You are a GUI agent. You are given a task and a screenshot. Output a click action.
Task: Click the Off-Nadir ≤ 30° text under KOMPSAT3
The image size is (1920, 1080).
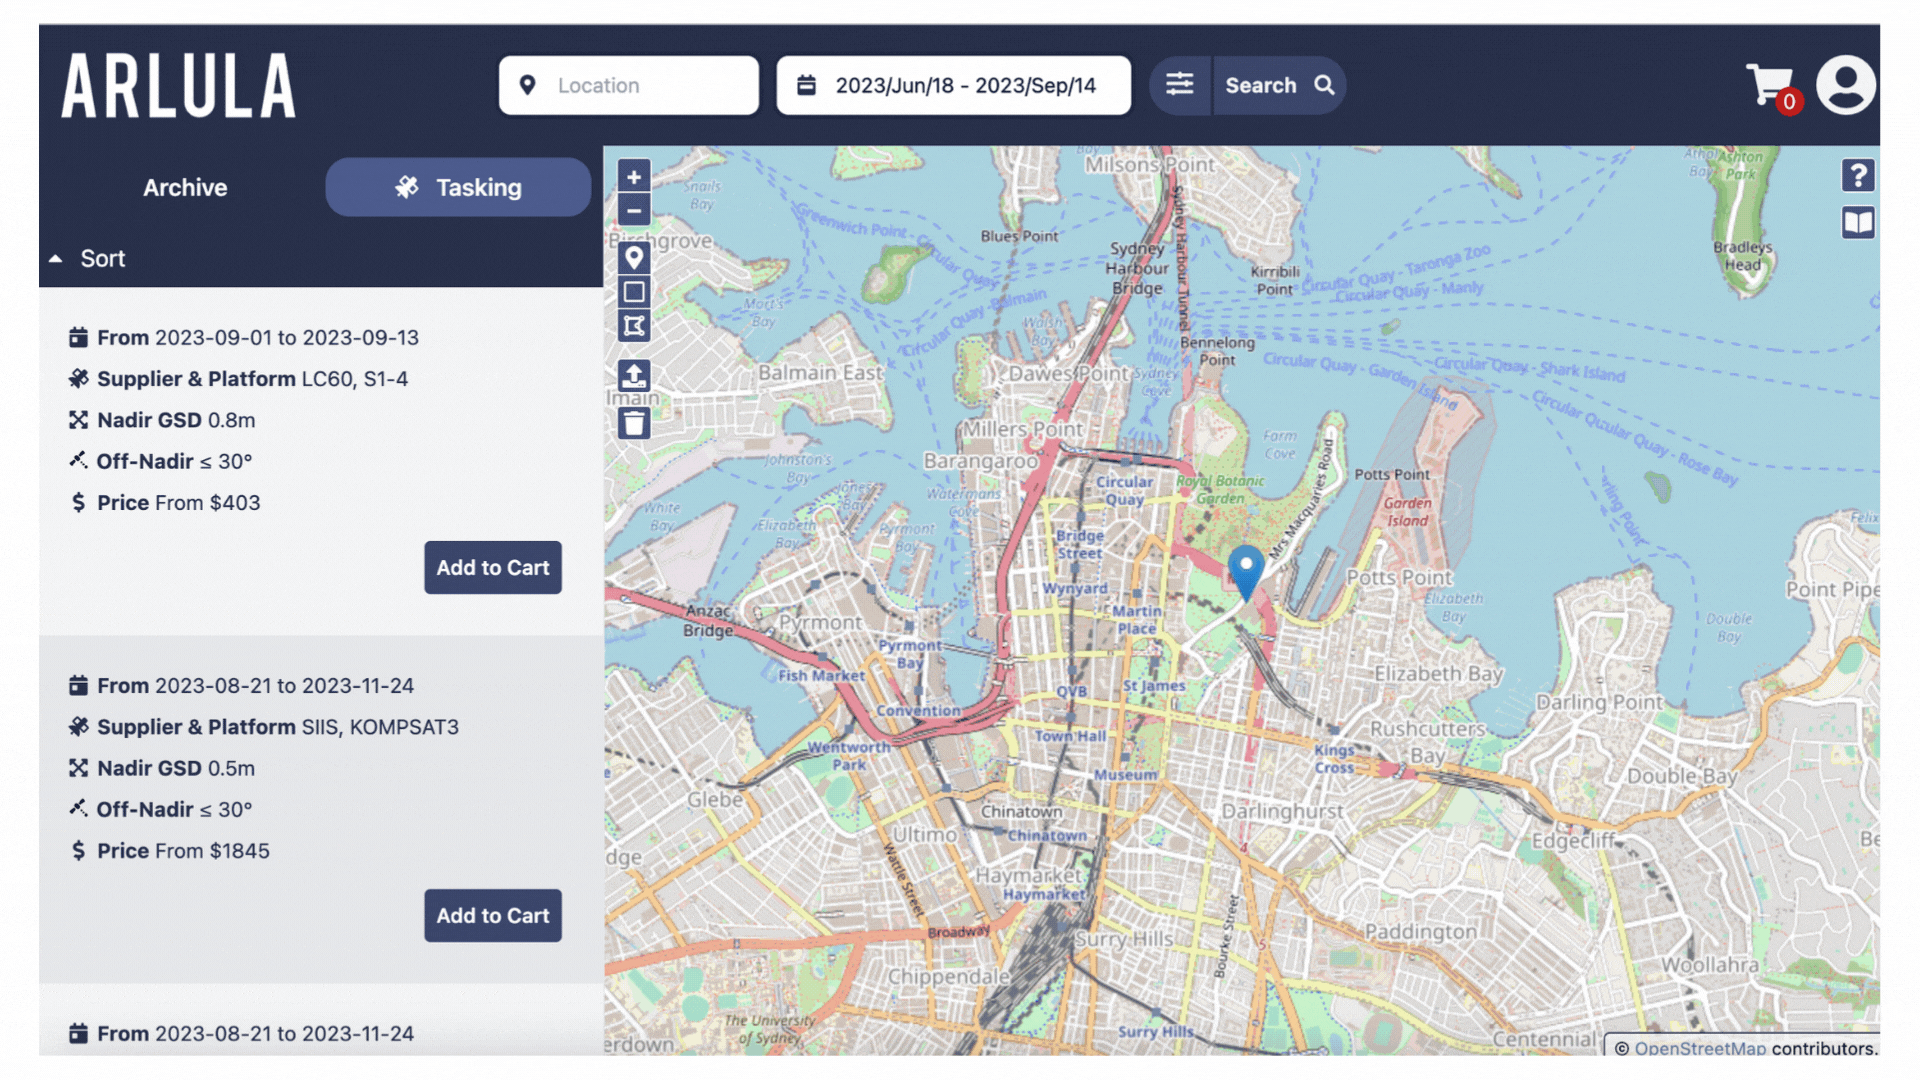[x=174, y=810]
